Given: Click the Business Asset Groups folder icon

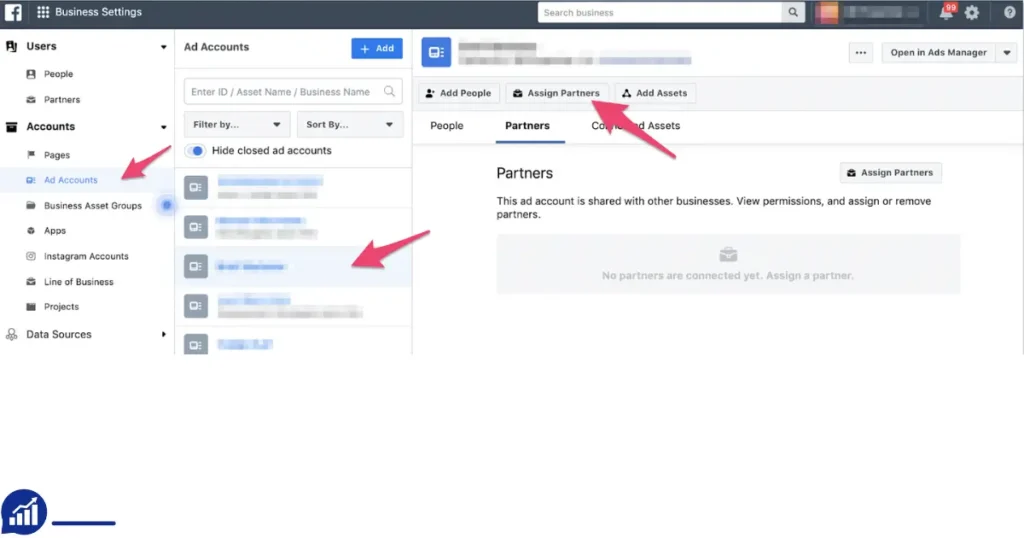Looking at the screenshot, I should tap(31, 206).
